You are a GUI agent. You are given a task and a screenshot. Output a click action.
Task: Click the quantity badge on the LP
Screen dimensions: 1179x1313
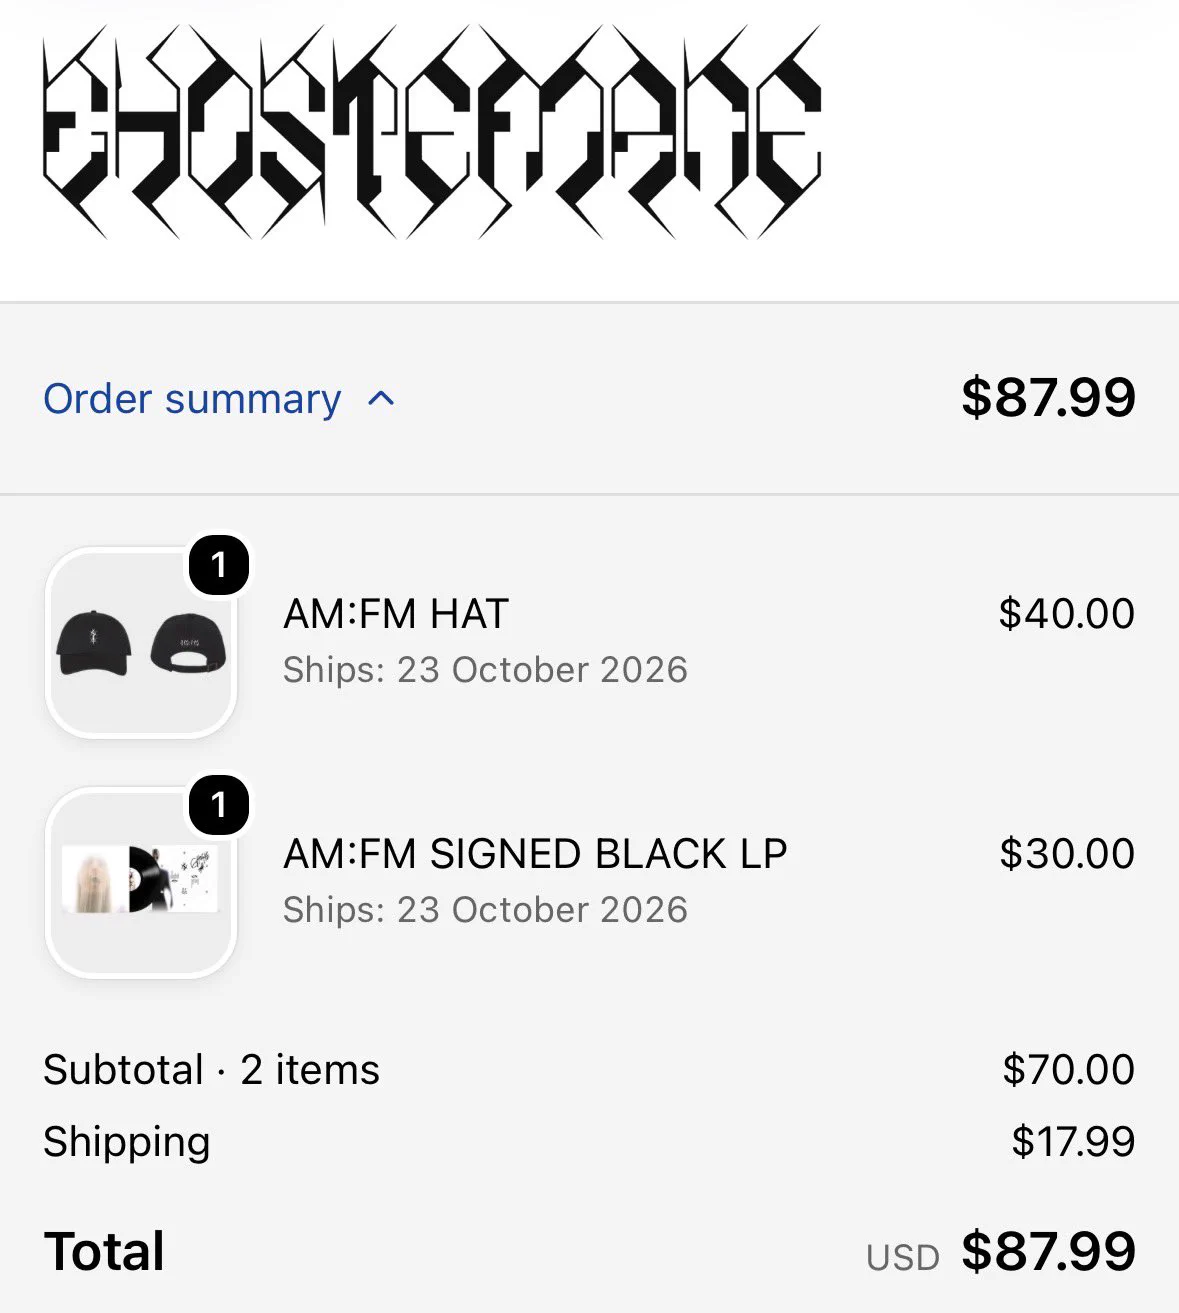coord(219,805)
